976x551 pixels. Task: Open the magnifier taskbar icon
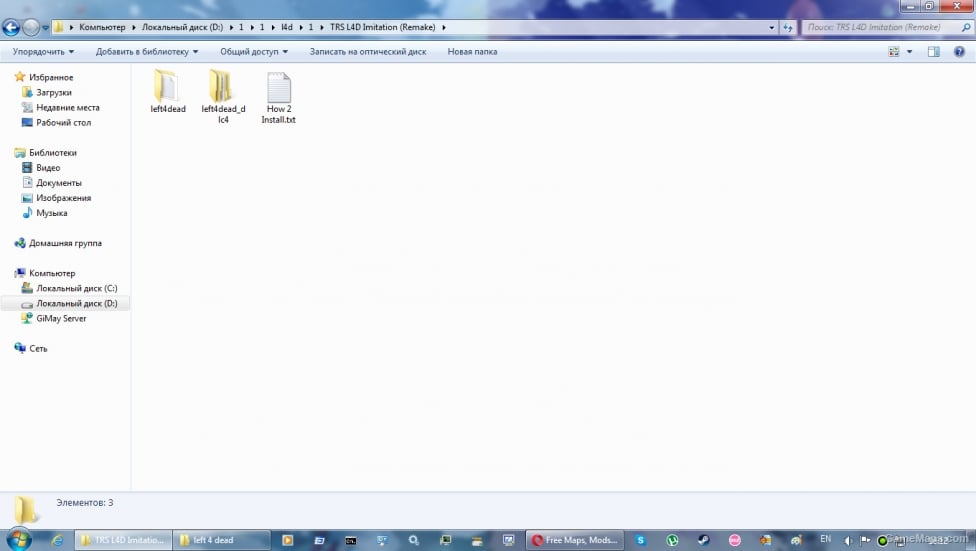413,540
